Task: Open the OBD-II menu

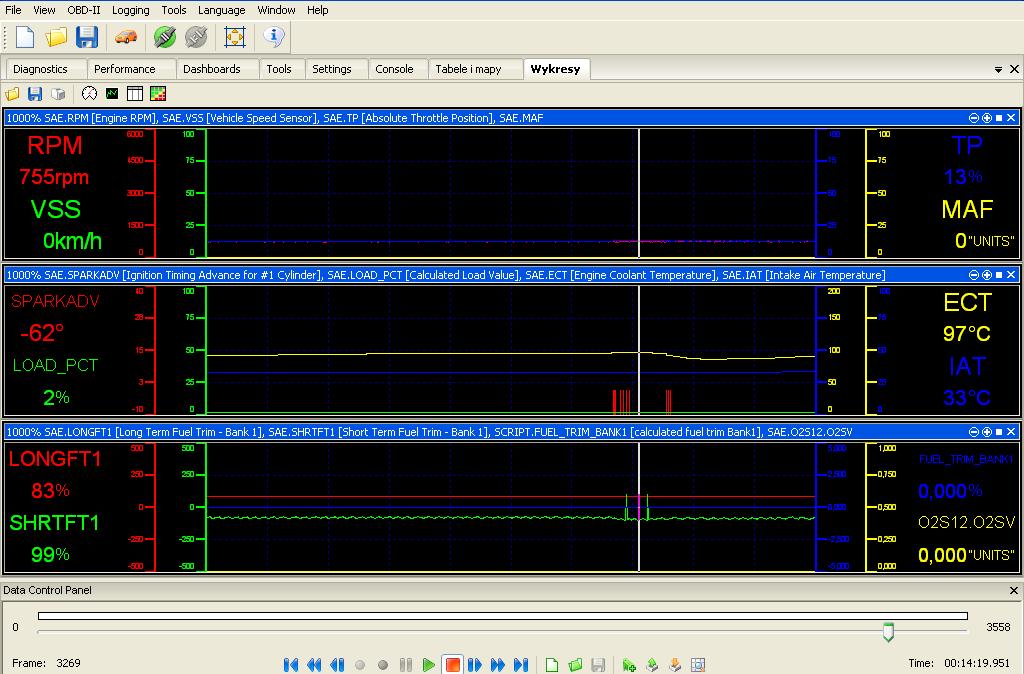Action: (83, 10)
